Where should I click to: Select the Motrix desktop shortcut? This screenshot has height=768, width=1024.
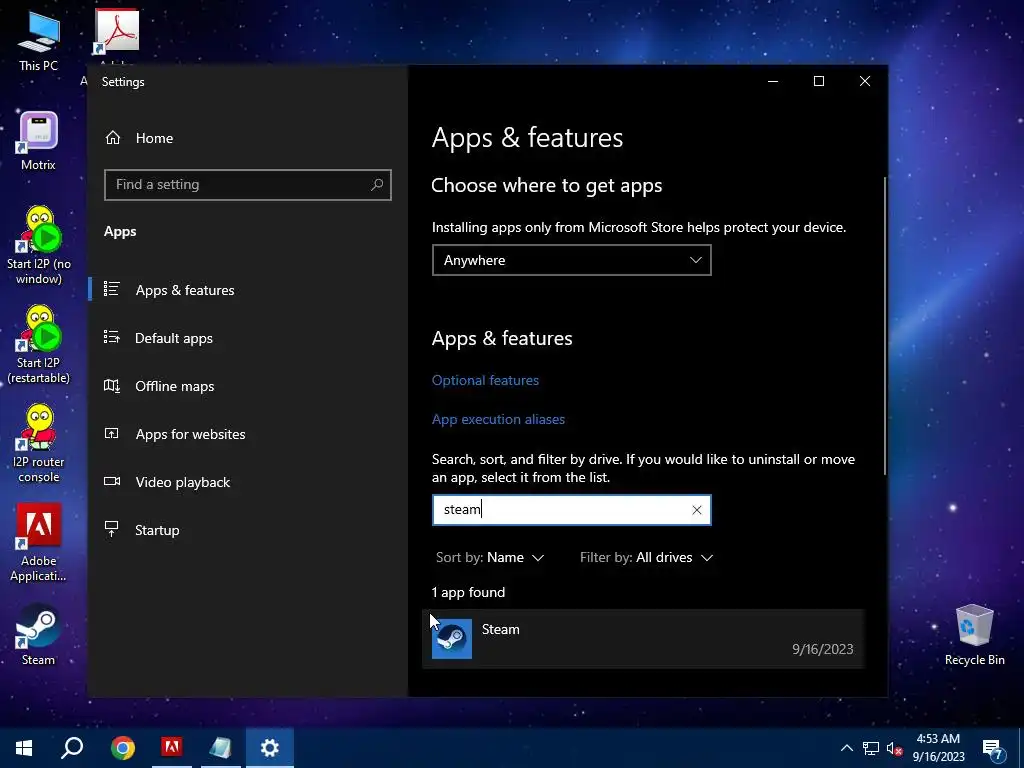[x=39, y=140]
